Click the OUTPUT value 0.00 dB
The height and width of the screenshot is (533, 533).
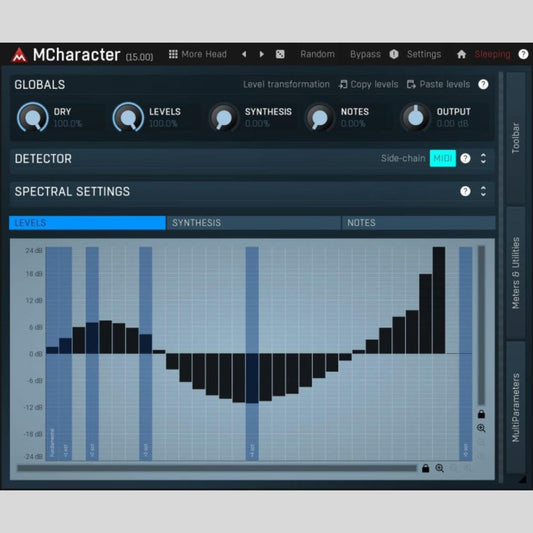(x=452, y=123)
